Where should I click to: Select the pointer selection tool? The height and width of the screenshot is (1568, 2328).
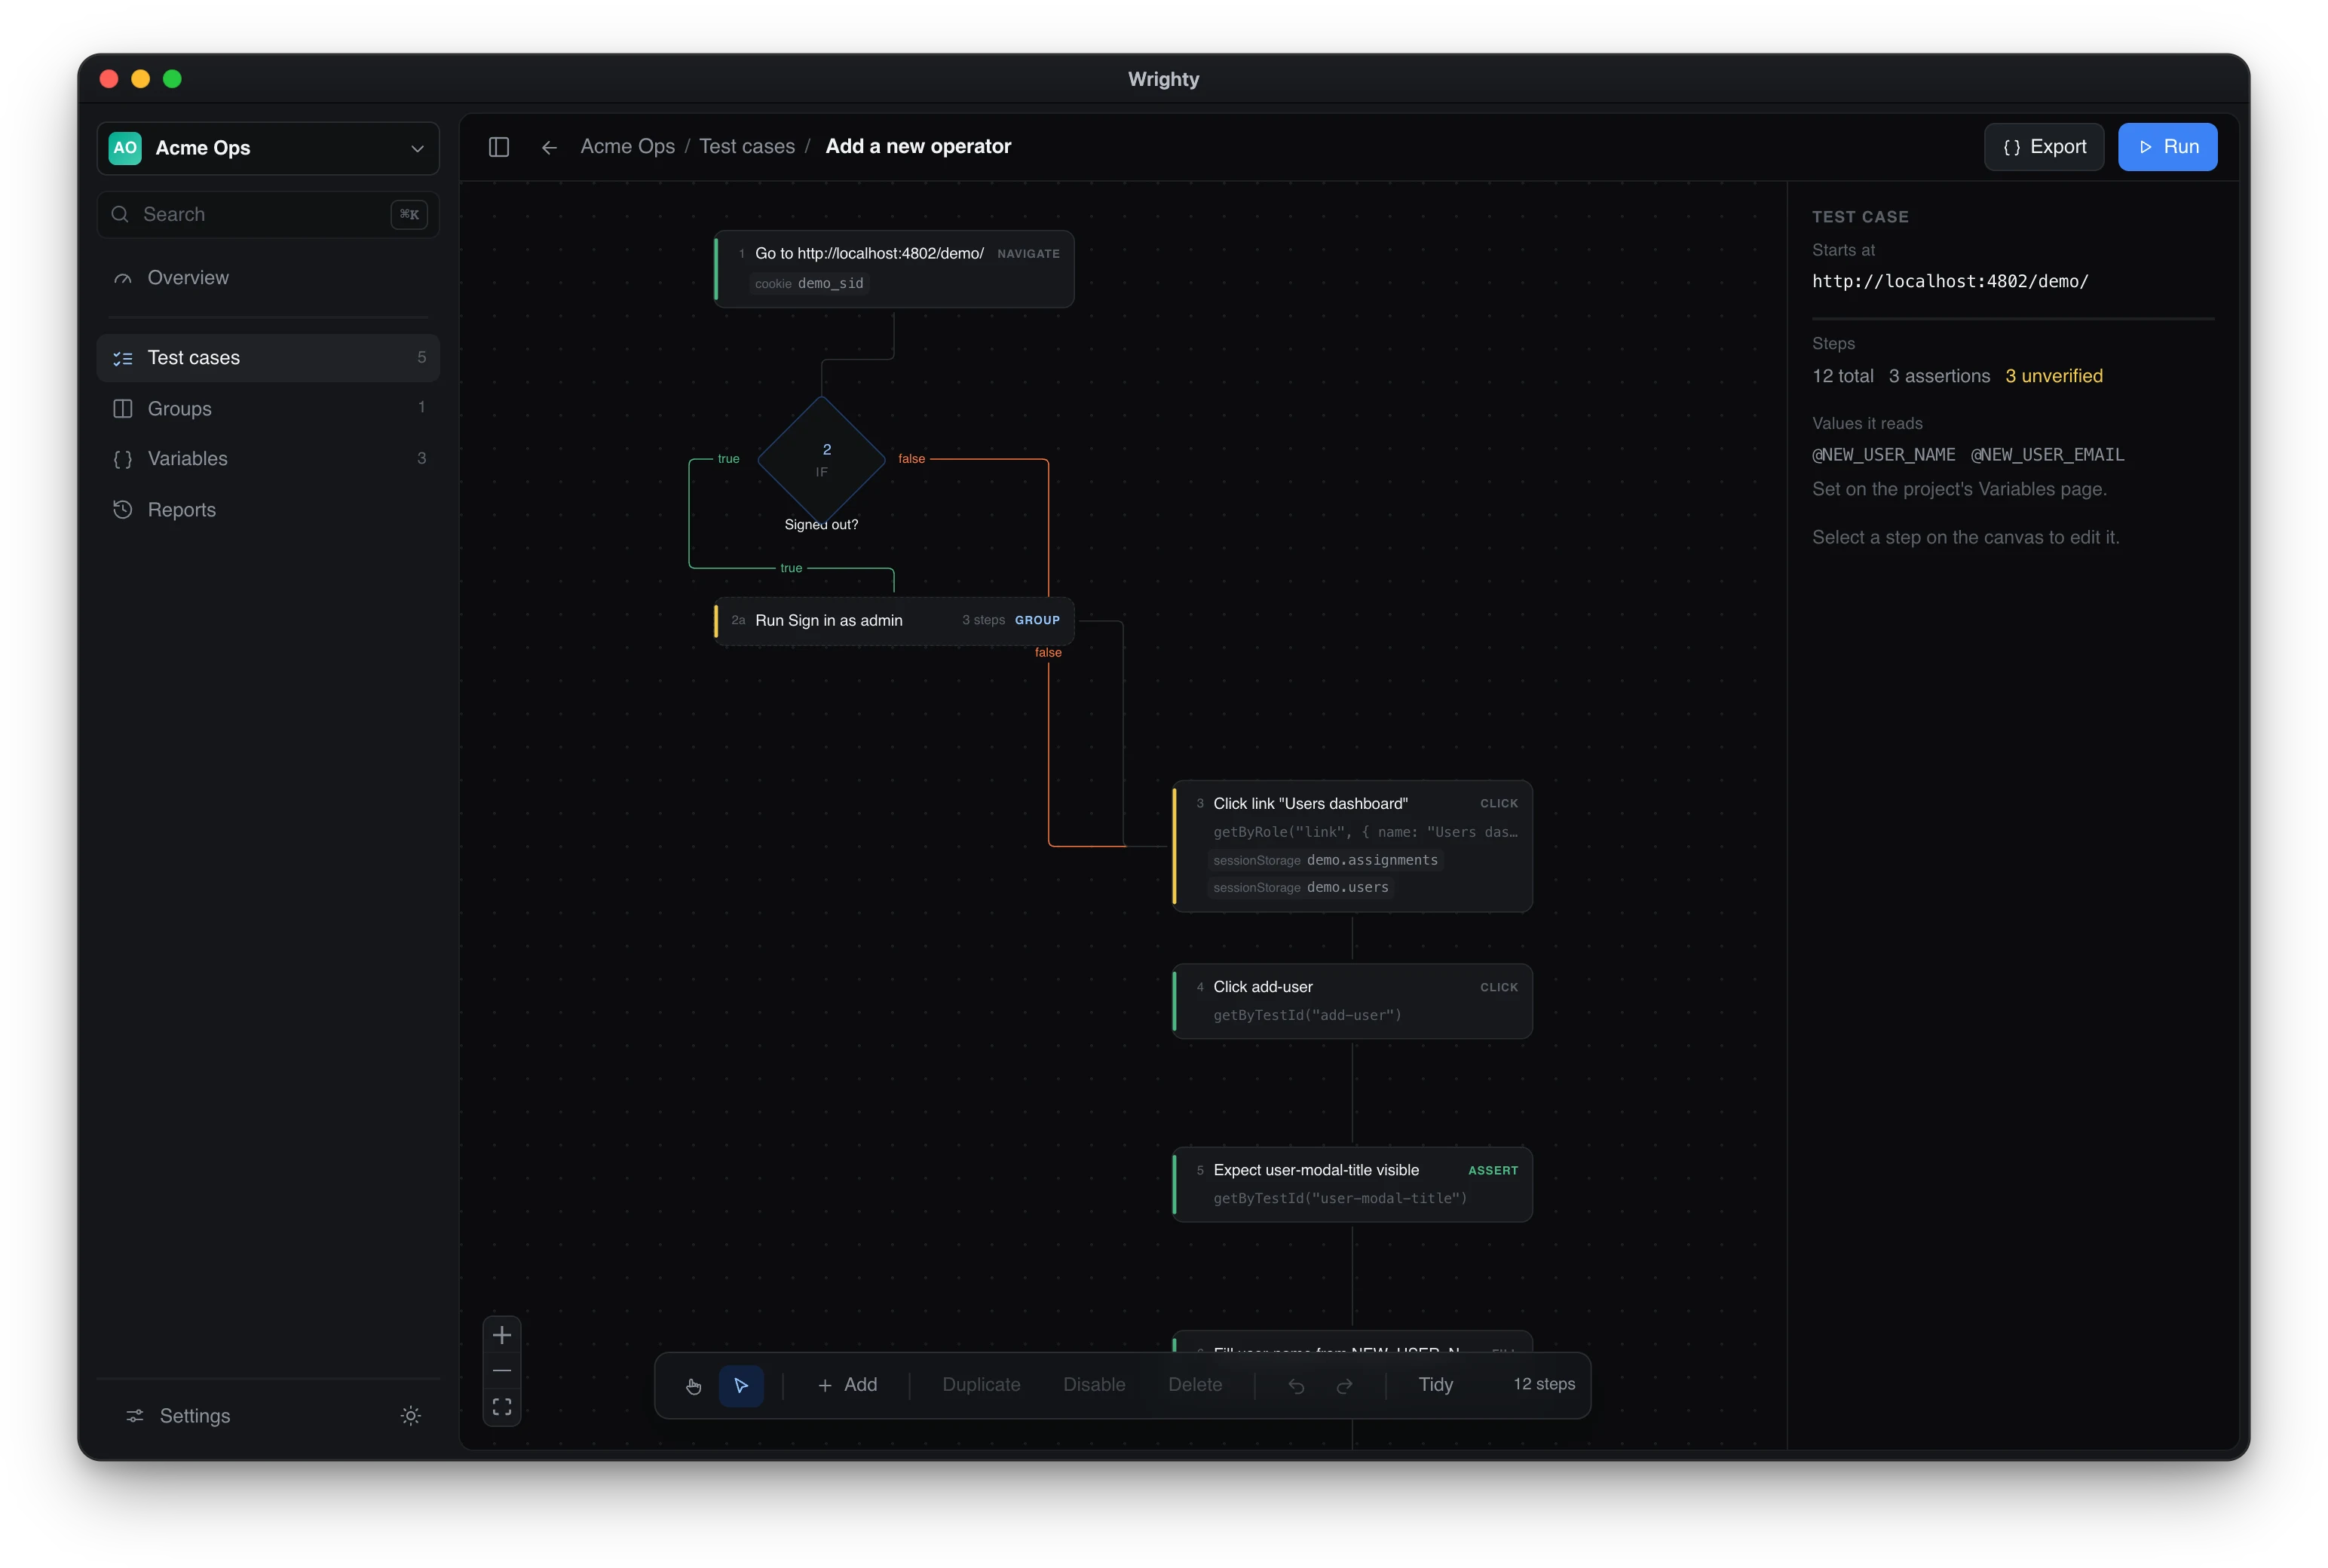[741, 1385]
